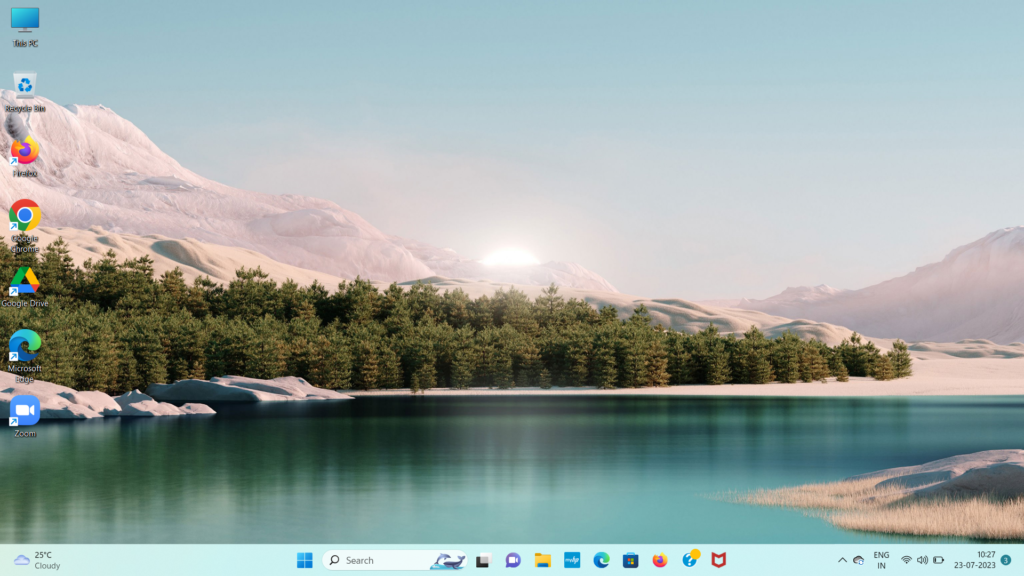Expand the hidden system tray icons chevron
Viewport: 1024px width, 576px height.
tap(842, 560)
